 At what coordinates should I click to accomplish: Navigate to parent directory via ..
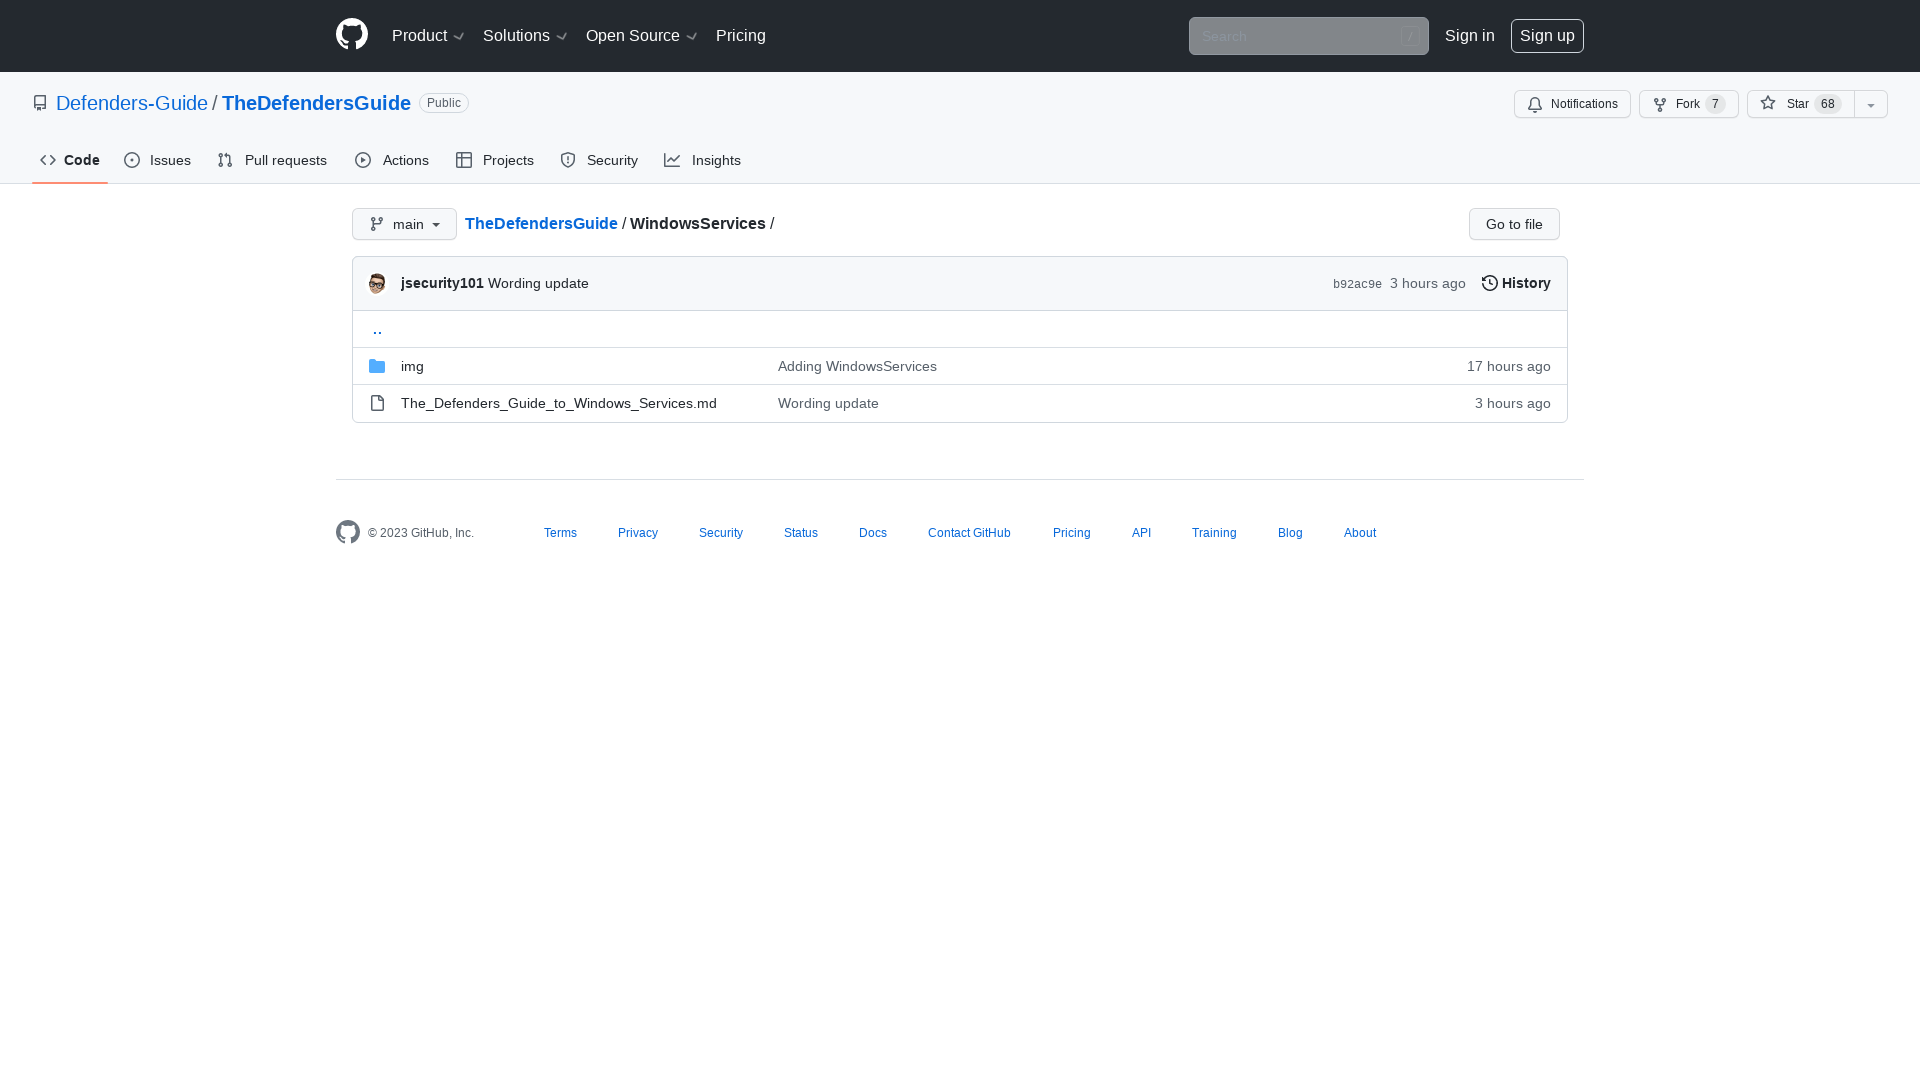[377, 328]
